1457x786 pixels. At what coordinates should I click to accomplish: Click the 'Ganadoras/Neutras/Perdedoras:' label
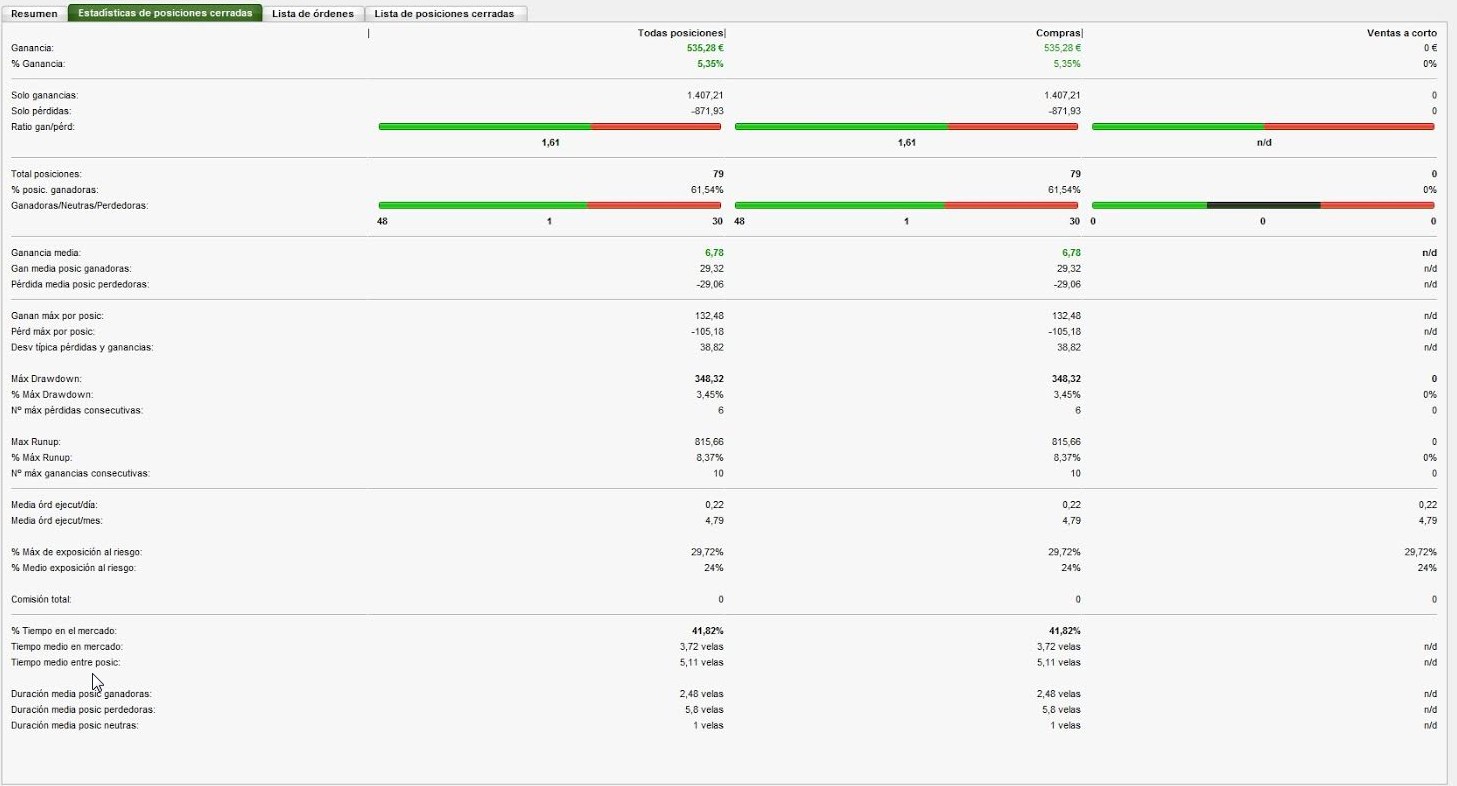[79, 206]
